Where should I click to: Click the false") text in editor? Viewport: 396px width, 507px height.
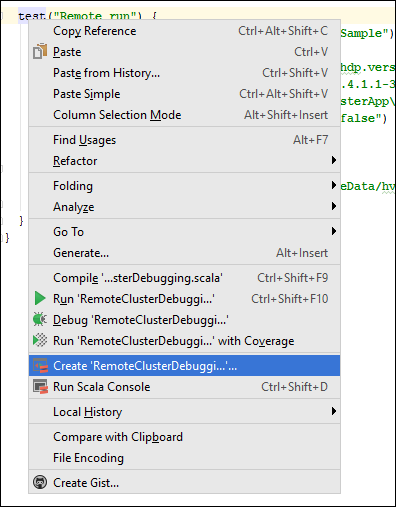pyautogui.click(x=364, y=118)
